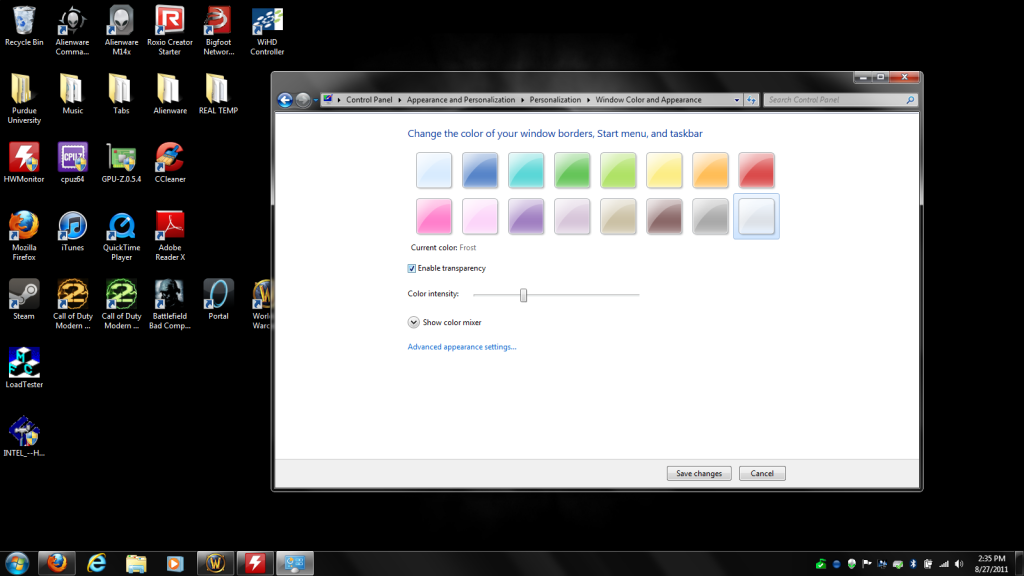Open the Recycle Bin desktop icon
1024x576 pixels.
tap(24, 26)
